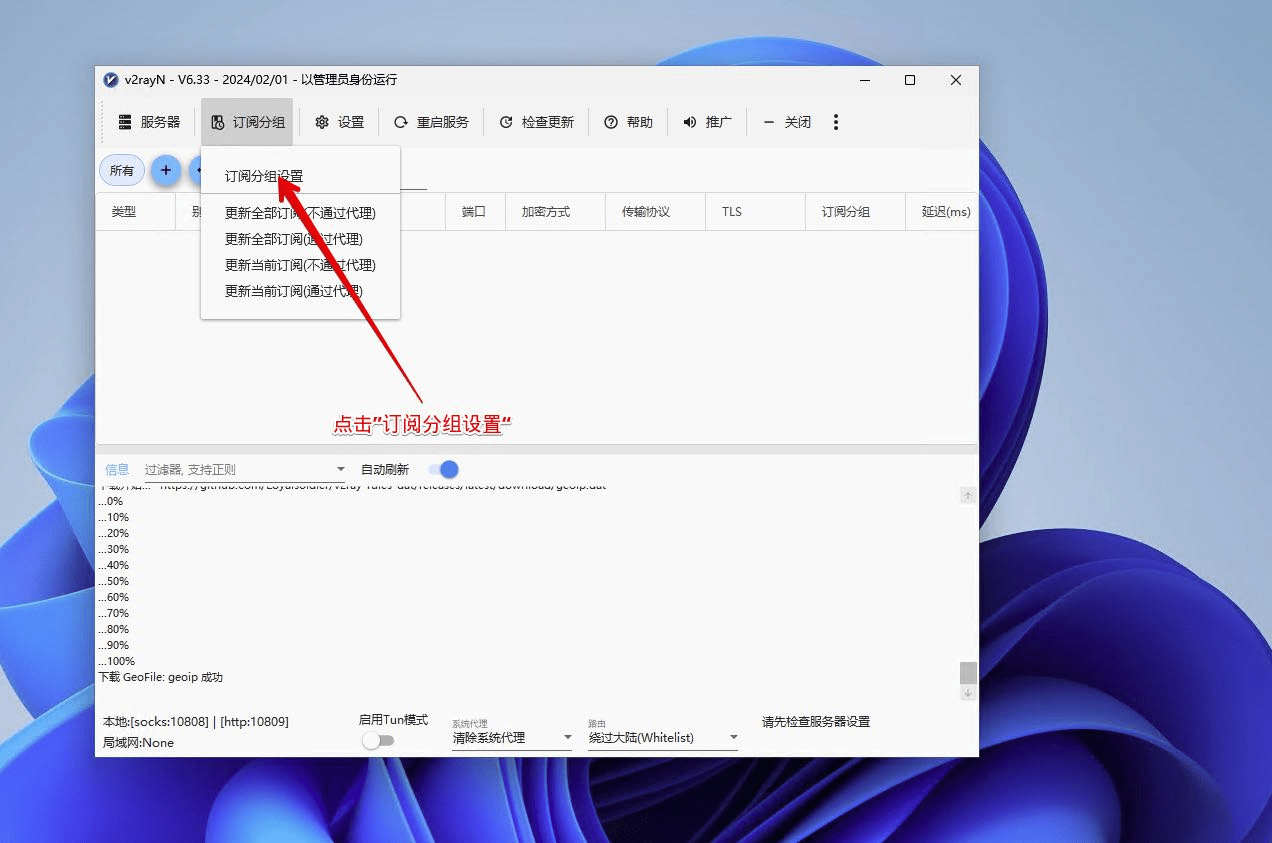Expand the log filter dropdown arrow

[x=340, y=469]
